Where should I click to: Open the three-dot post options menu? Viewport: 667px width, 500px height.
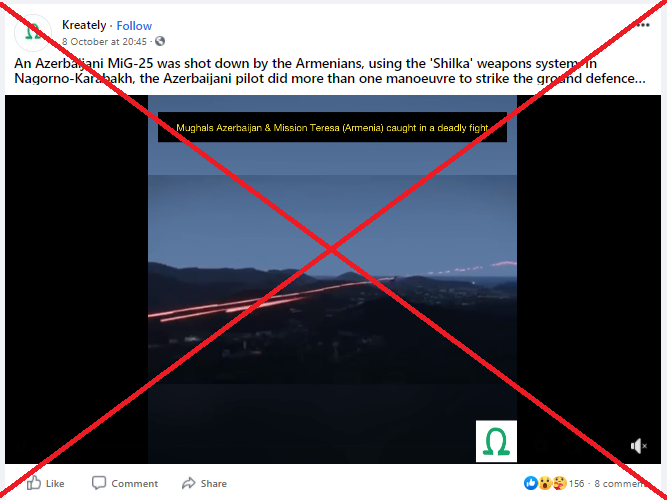(643, 25)
